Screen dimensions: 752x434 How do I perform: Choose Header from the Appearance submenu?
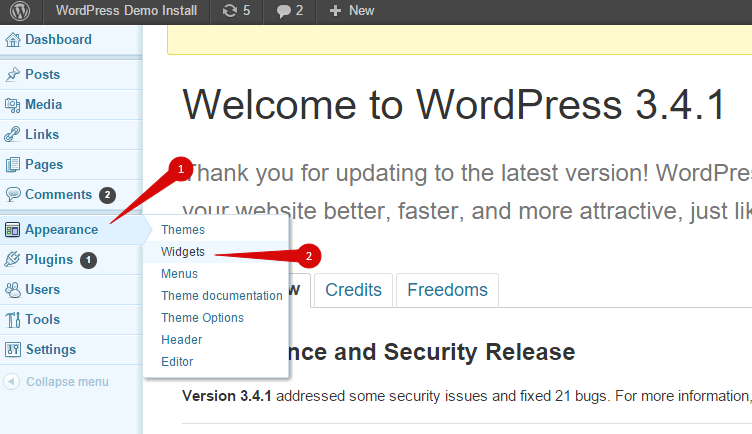[x=182, y=340]
